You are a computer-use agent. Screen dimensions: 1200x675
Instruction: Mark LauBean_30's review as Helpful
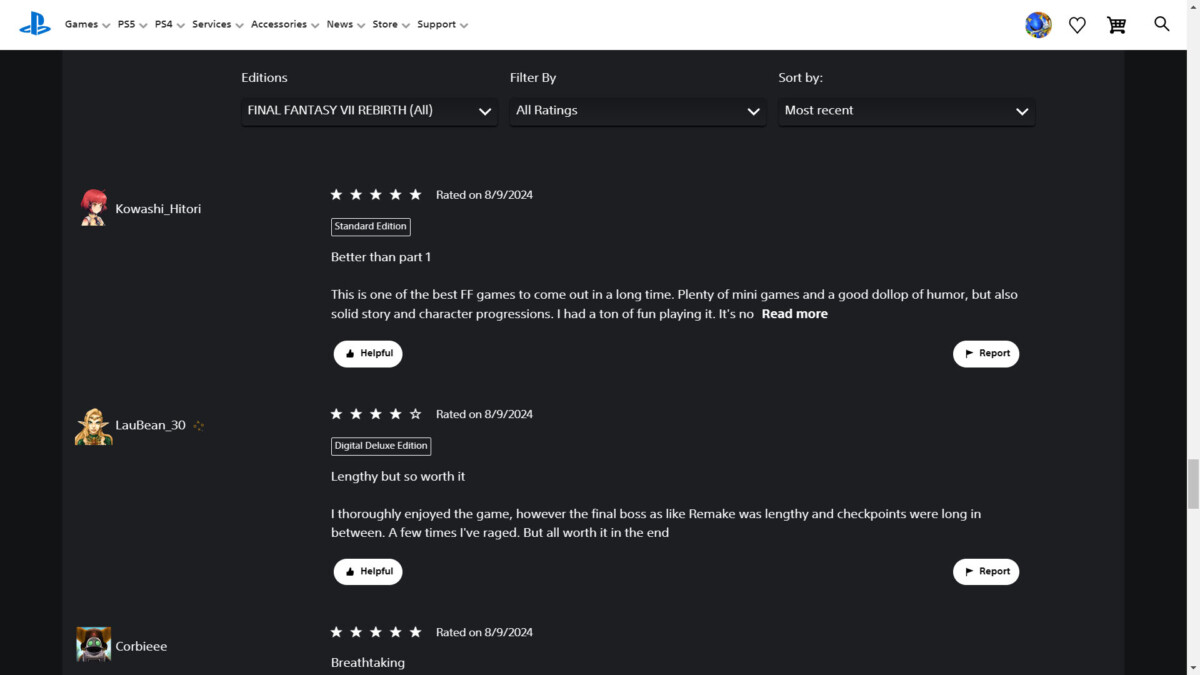(x=368, y=572)
